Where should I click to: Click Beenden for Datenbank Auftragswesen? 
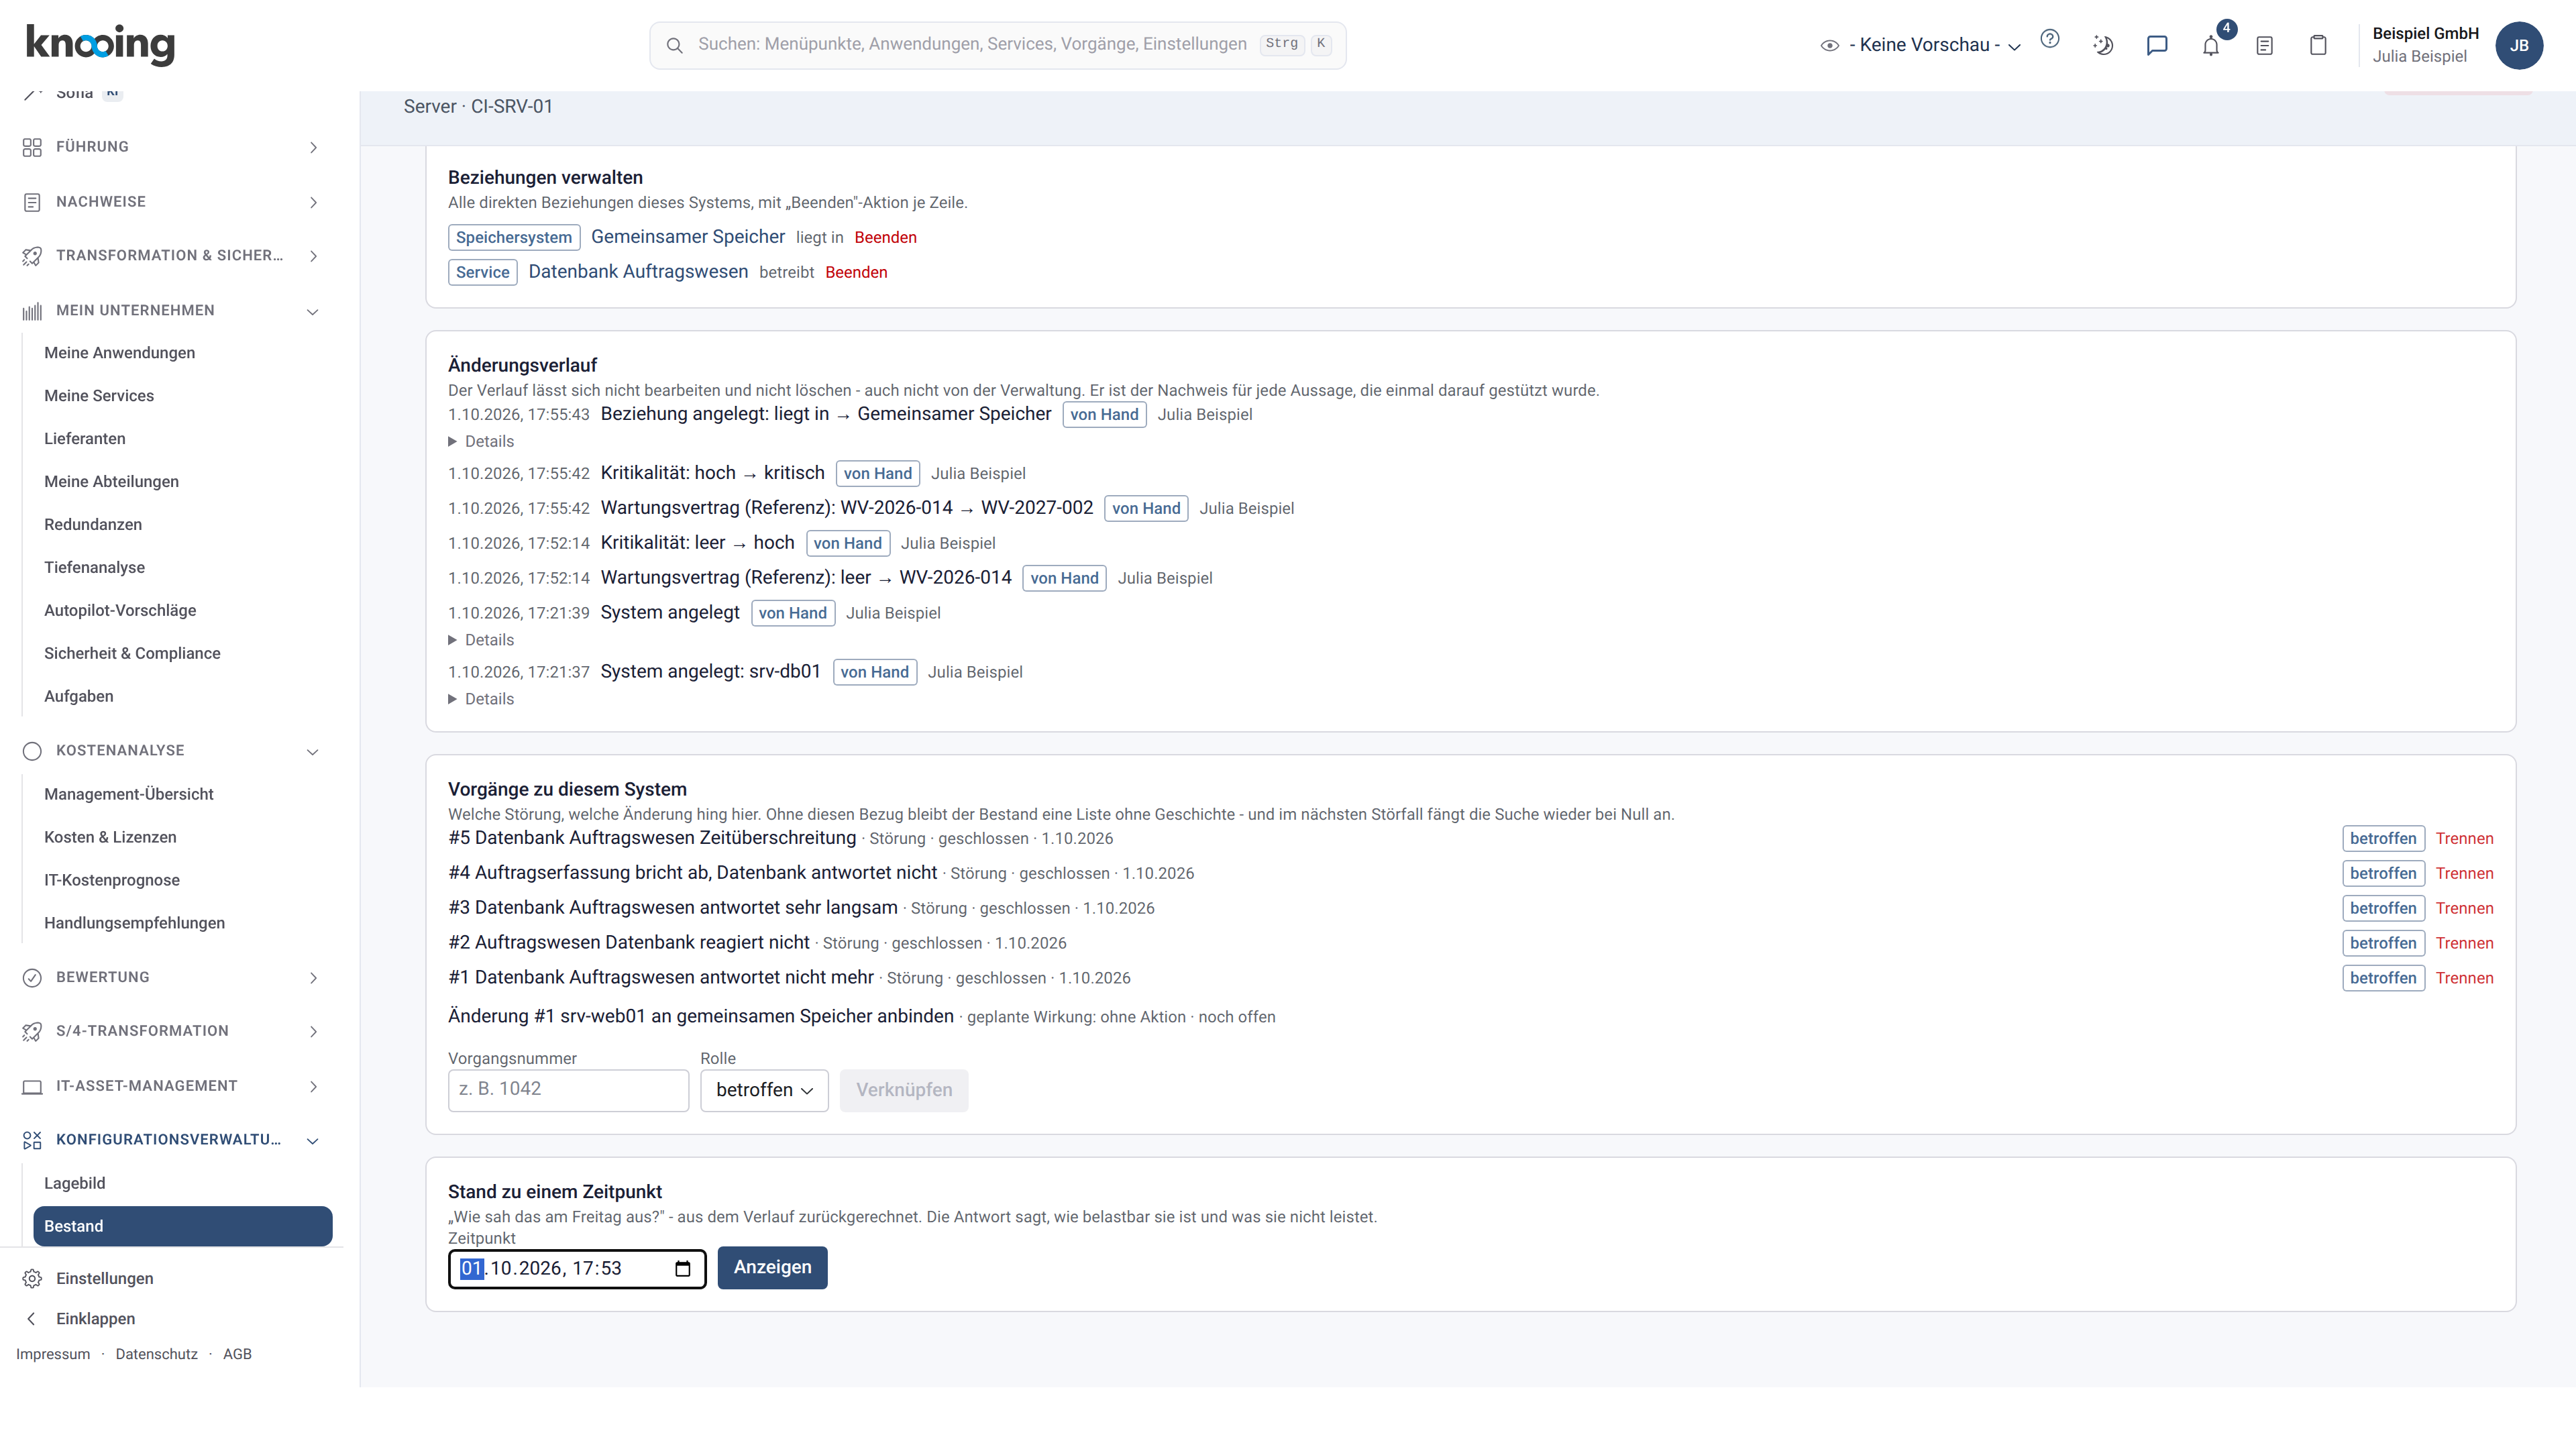tap(856, 272)
